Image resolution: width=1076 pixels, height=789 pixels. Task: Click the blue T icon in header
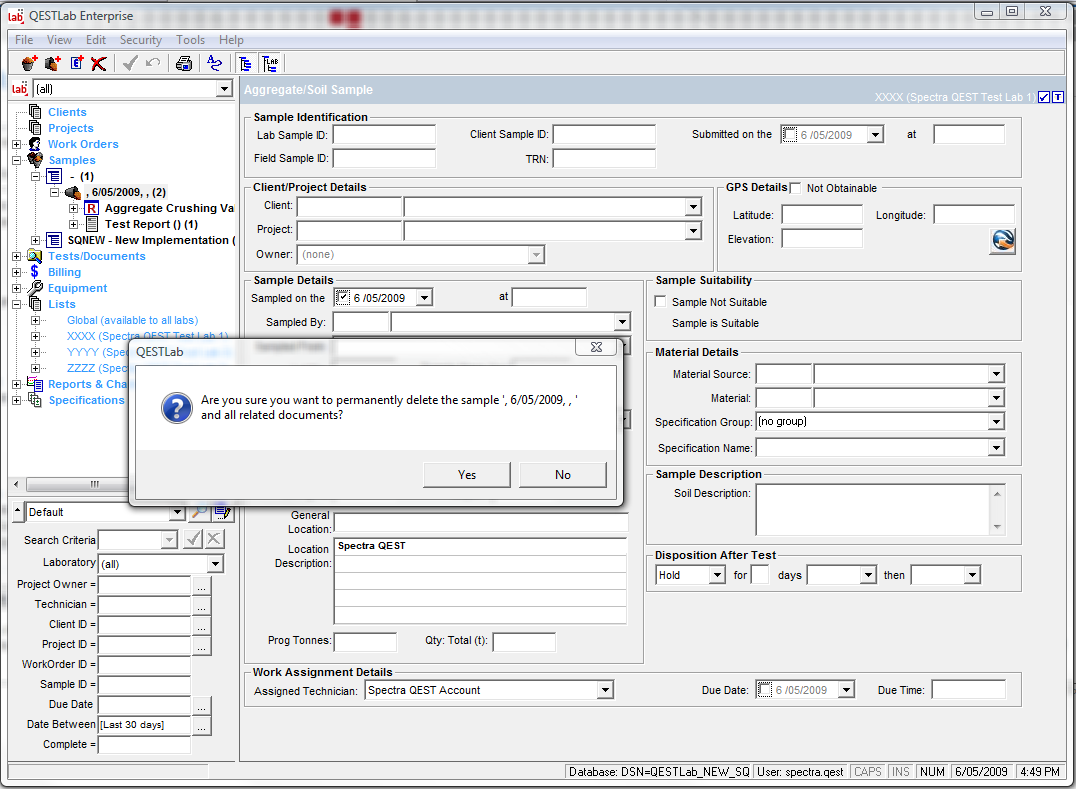[1058, 97]
